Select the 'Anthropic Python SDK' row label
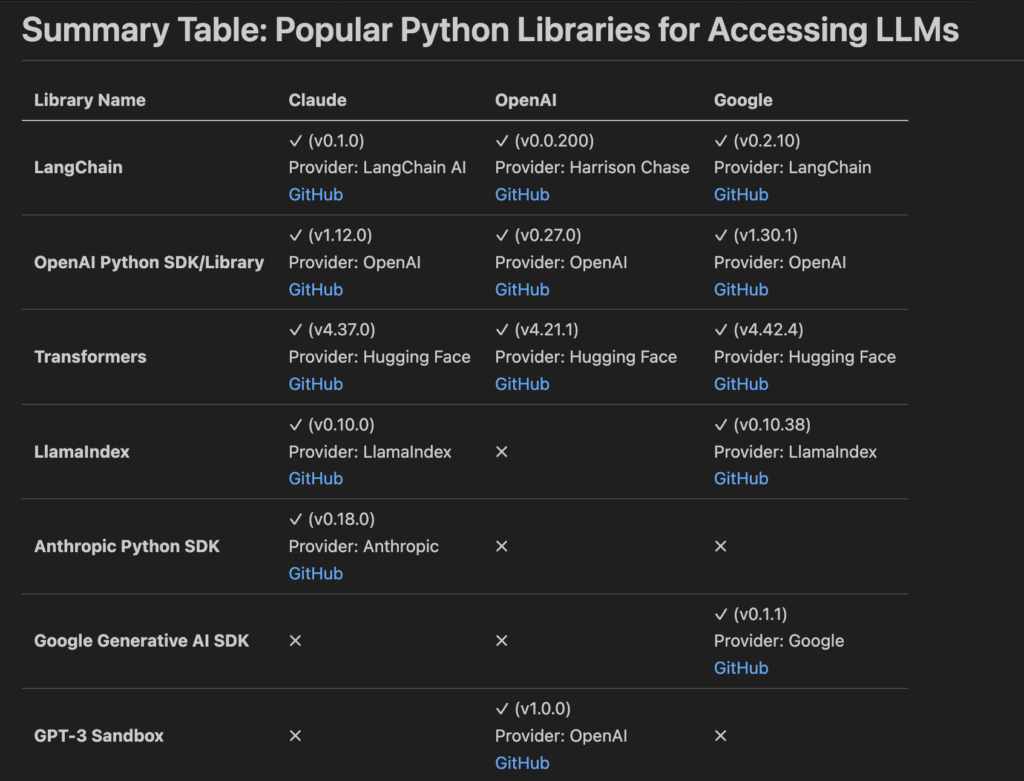Screen dimensions: 1024x781 pos(127,547)
